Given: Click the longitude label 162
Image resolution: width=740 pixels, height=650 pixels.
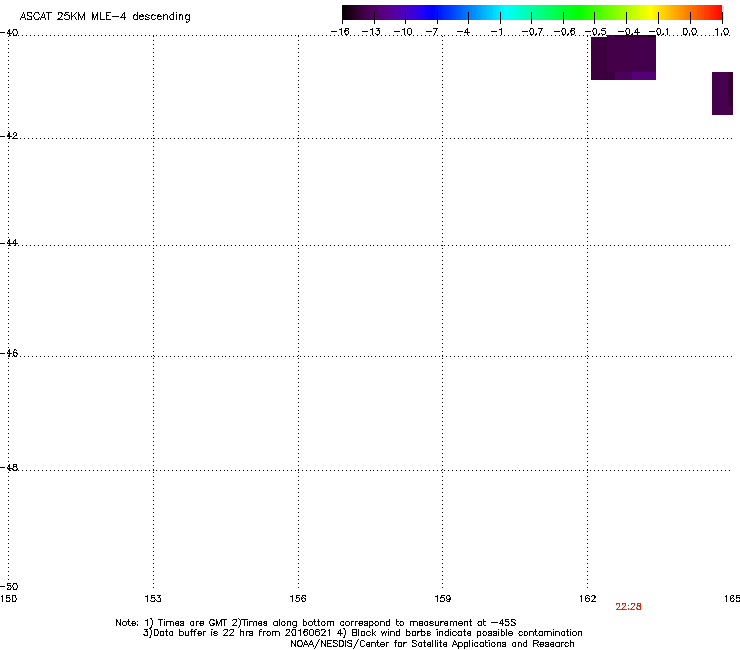Looking at the screenshot, I should pyautogui.click(x=588, y=599).
